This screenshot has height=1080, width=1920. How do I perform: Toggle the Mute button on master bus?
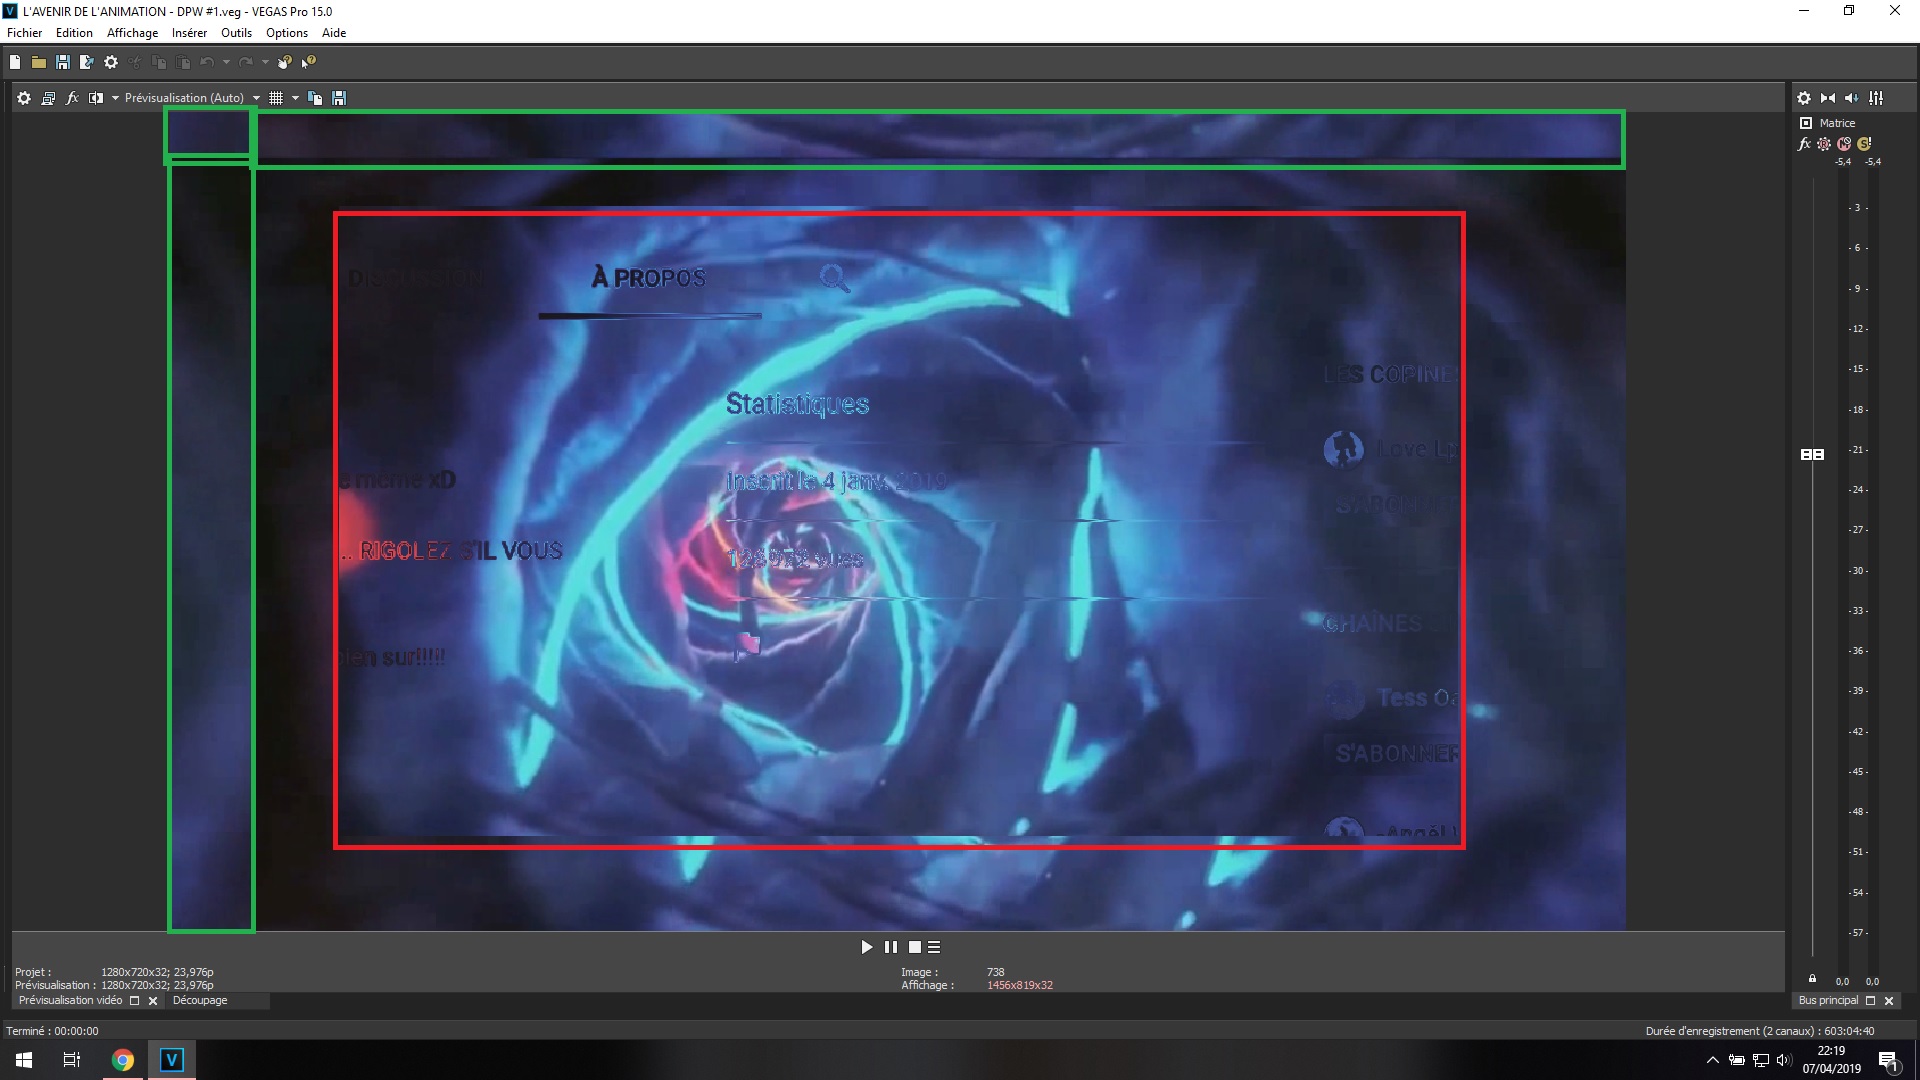pyautogui.click(x=1844, y=144)
